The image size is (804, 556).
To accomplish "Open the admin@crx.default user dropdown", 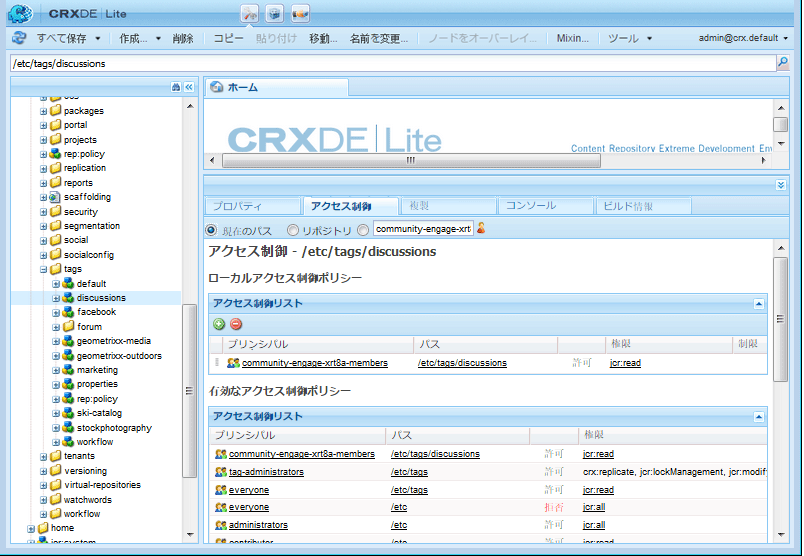I will click(x=742, y=38).
